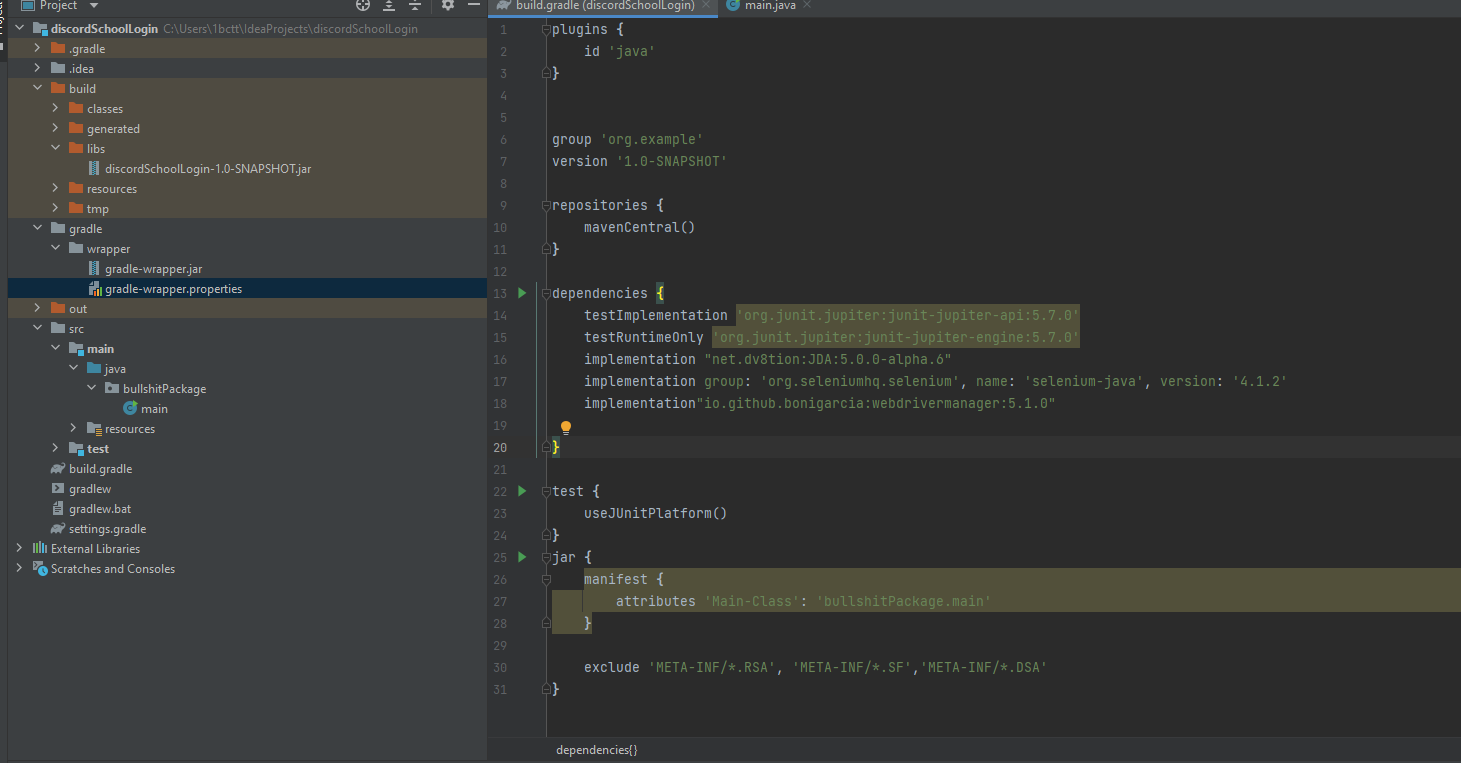Open Project panel gear settings
Viewport: 1461px width, 763px height.
[x=448, y=5]
